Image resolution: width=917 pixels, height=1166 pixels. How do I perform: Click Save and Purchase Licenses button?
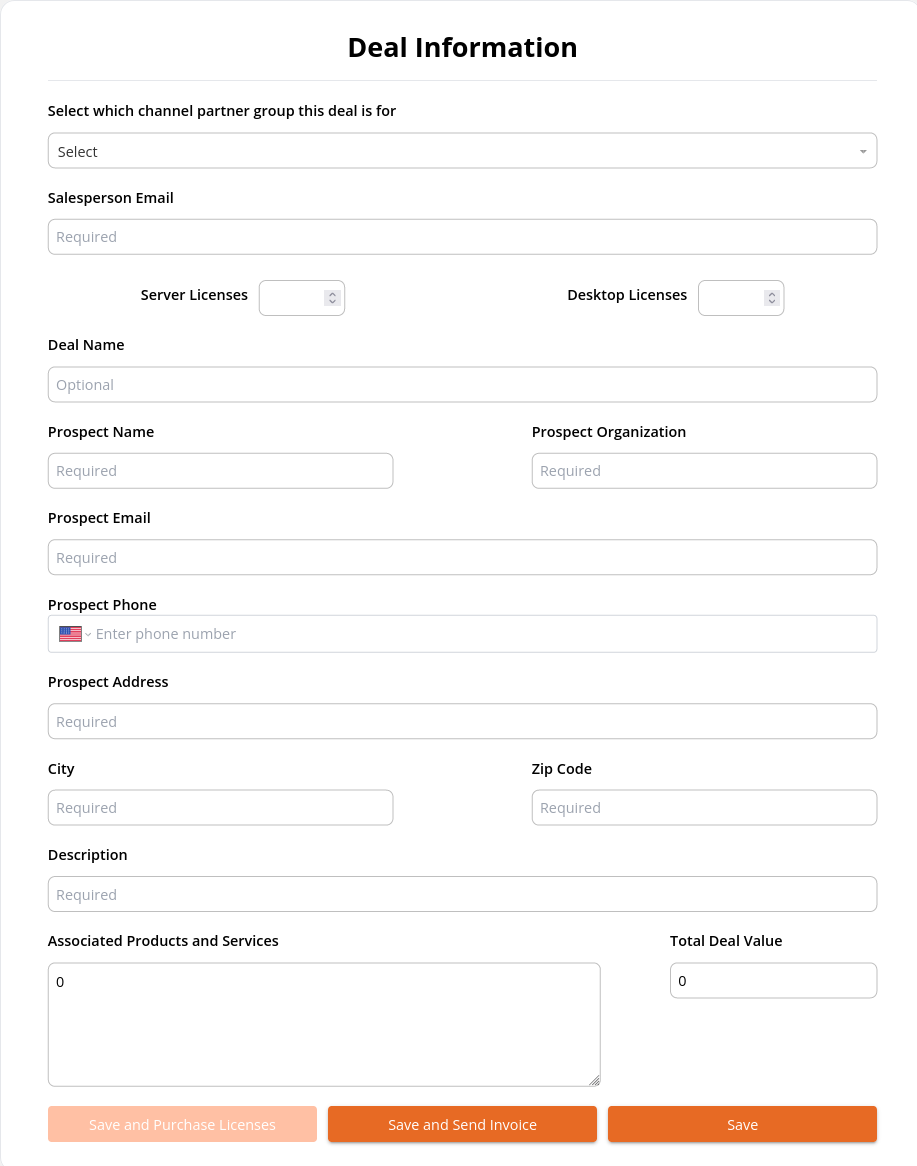[182, 1124]
